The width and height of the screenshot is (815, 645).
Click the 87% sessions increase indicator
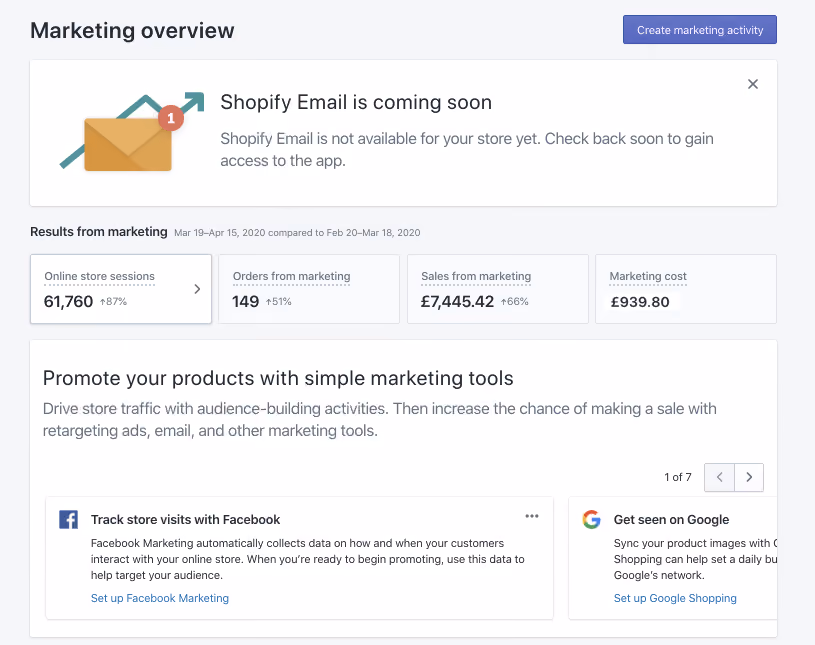113,301
